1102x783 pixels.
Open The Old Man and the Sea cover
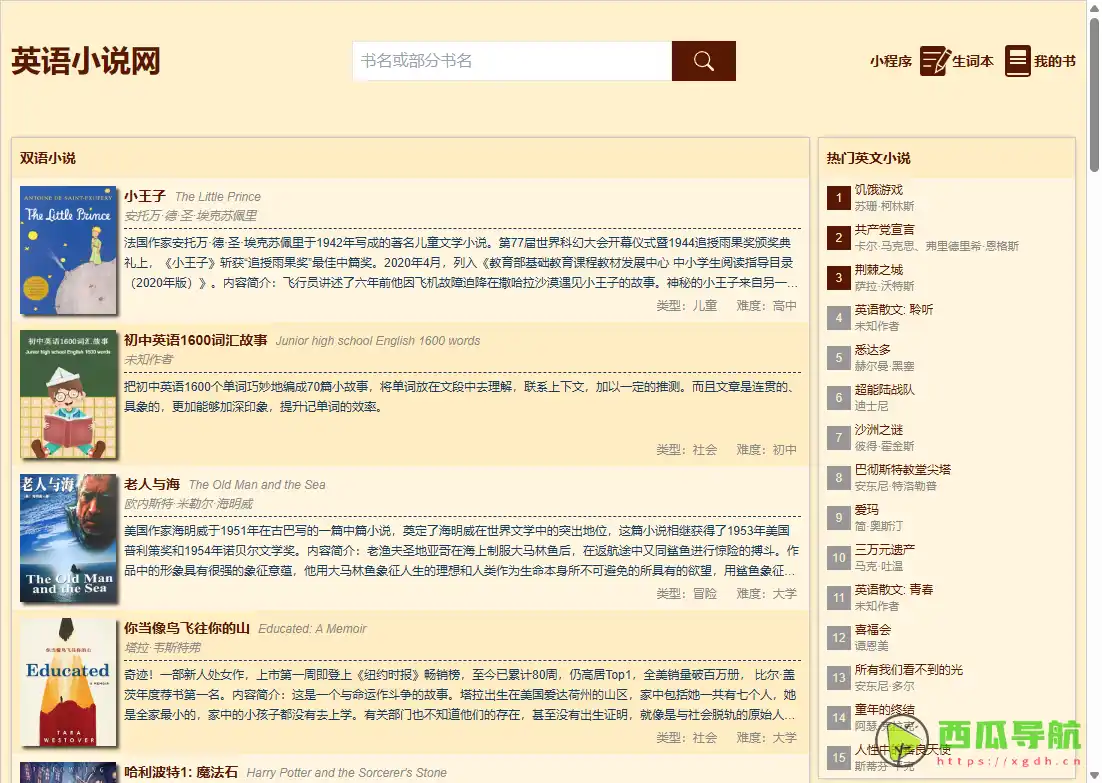68,538
